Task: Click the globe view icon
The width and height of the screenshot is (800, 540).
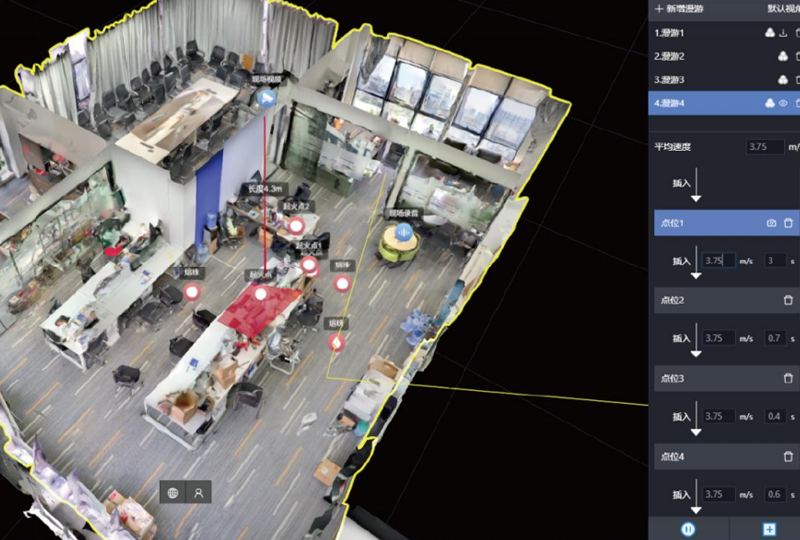Action: pyautogui.click(x=173, y=493)
